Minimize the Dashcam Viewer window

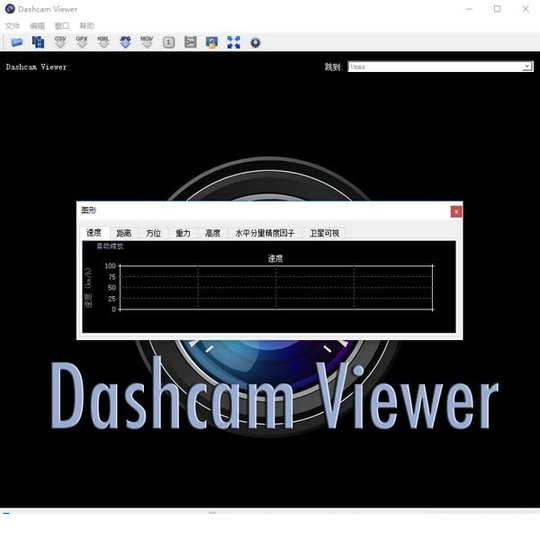point(469,9)
